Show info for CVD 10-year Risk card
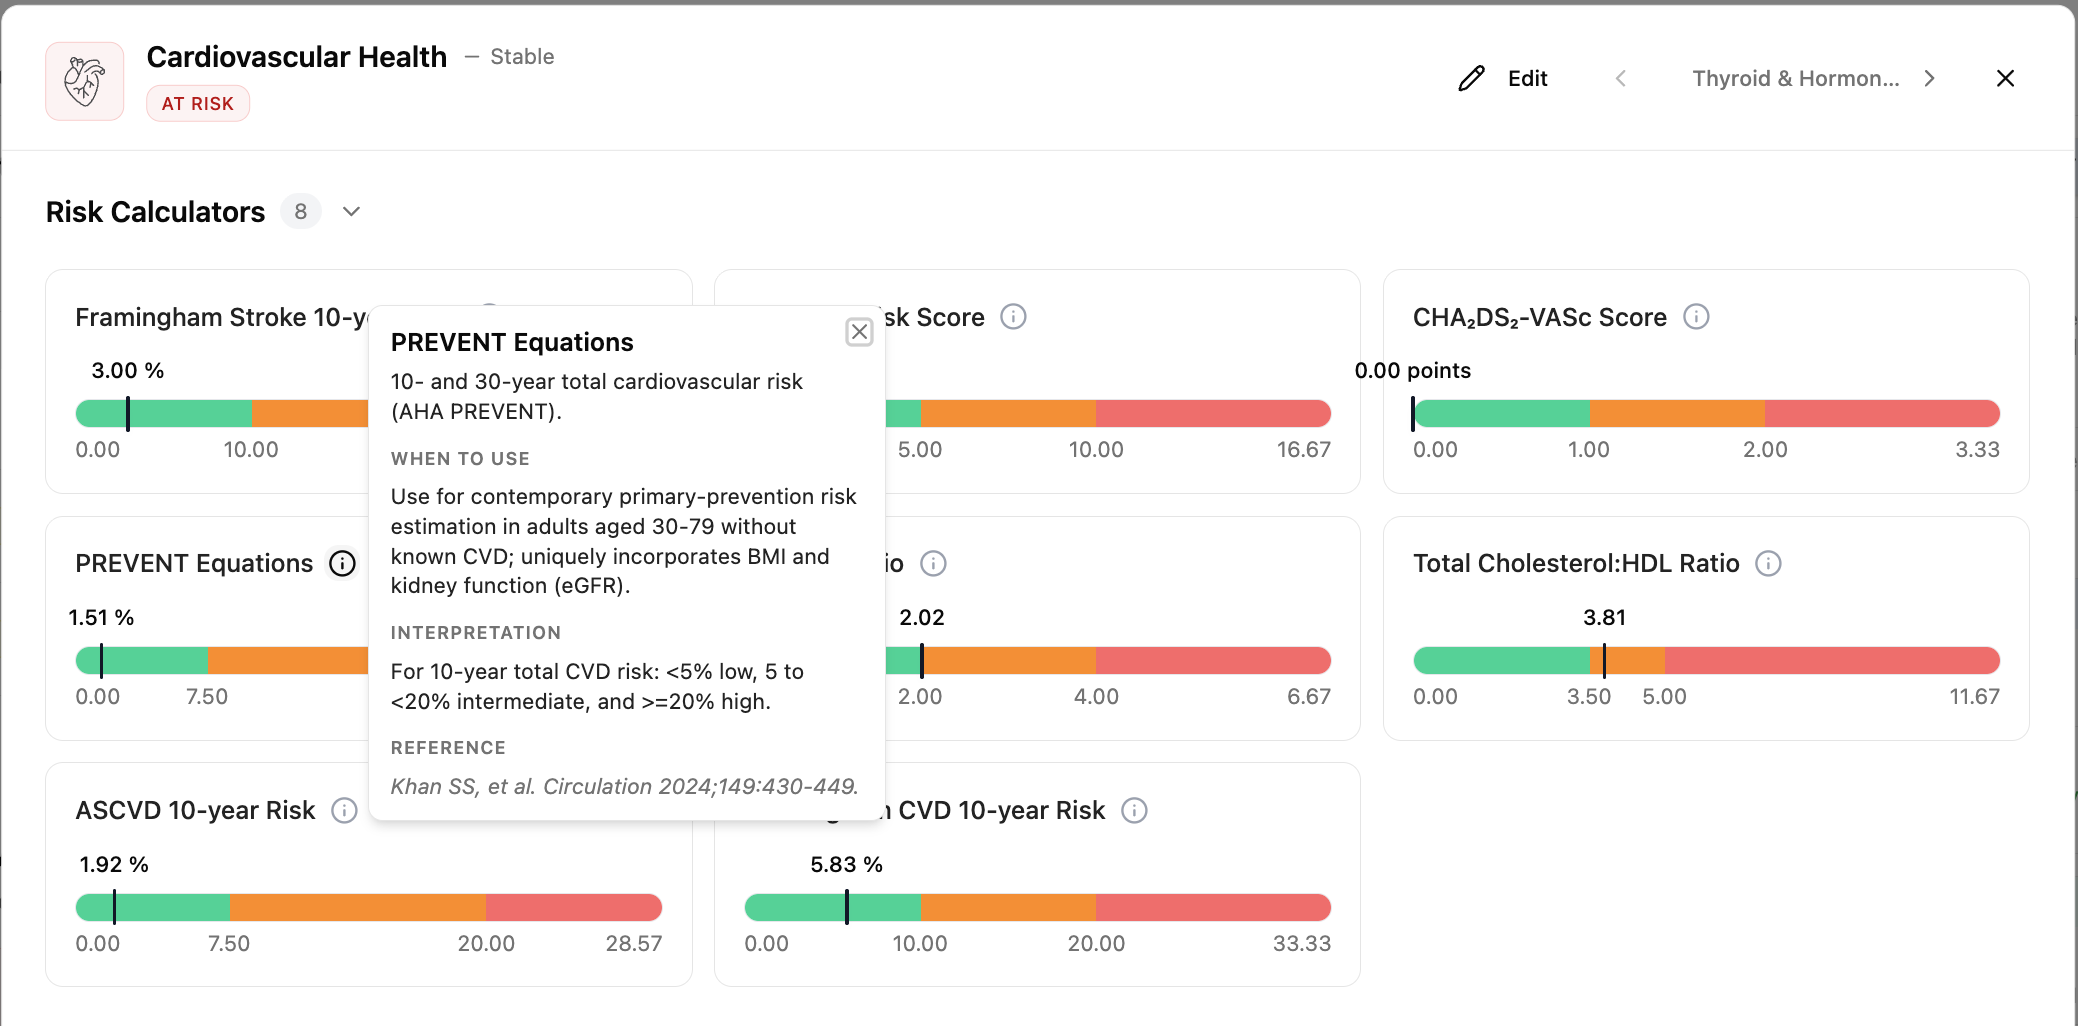2078x1026 pixels. tap(1134, 811)
